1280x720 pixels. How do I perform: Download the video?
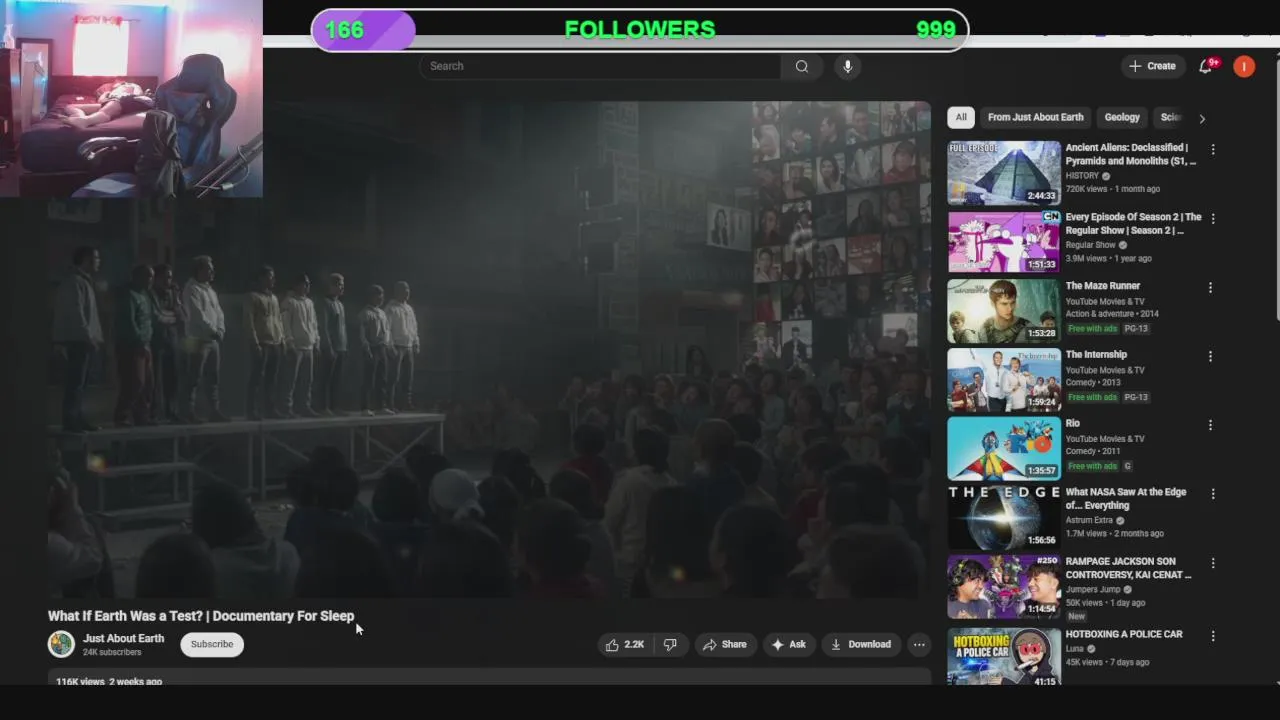(x=861, y=645)
